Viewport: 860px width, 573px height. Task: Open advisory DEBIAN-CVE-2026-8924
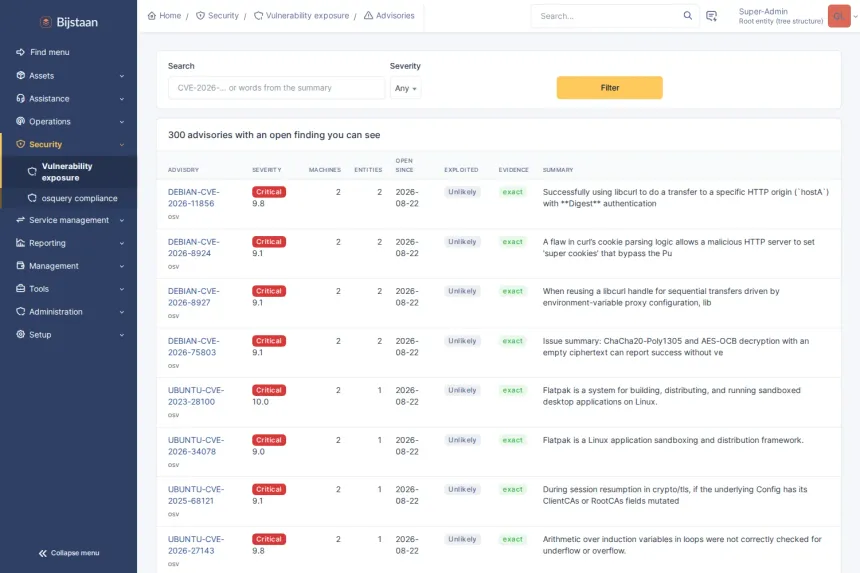(x=194, y=247)
